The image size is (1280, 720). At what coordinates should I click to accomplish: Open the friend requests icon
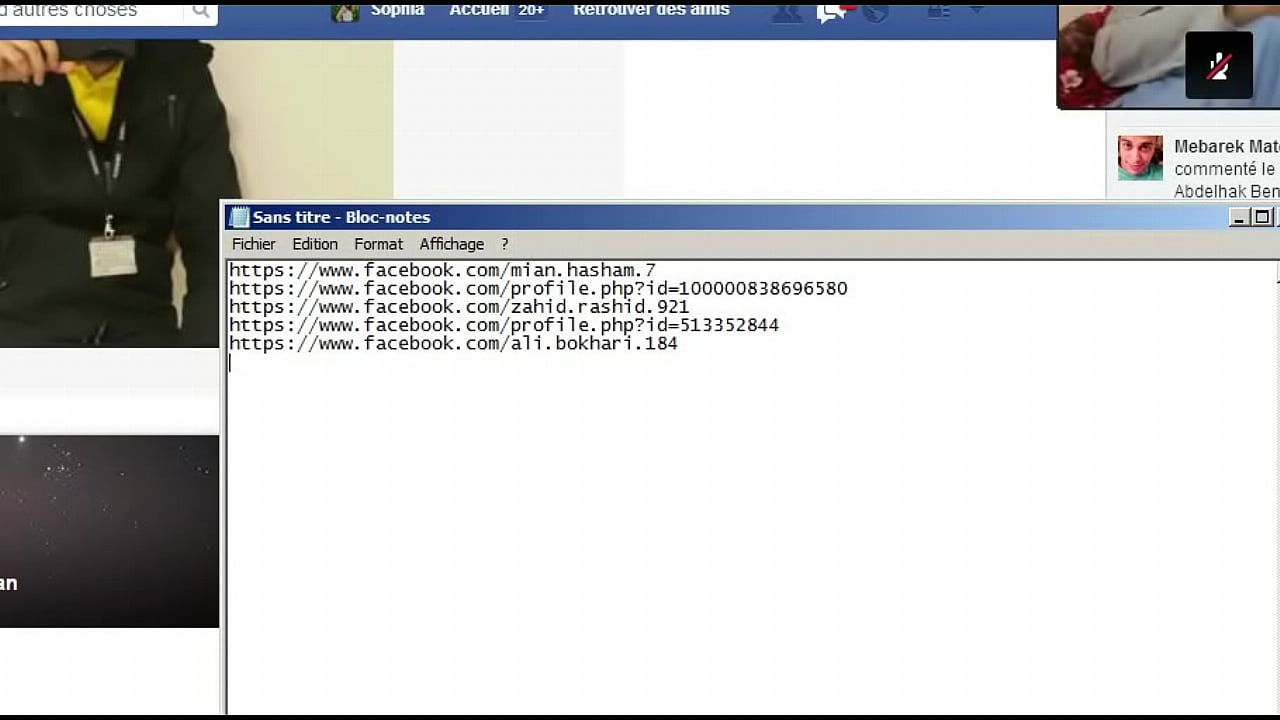787,12
